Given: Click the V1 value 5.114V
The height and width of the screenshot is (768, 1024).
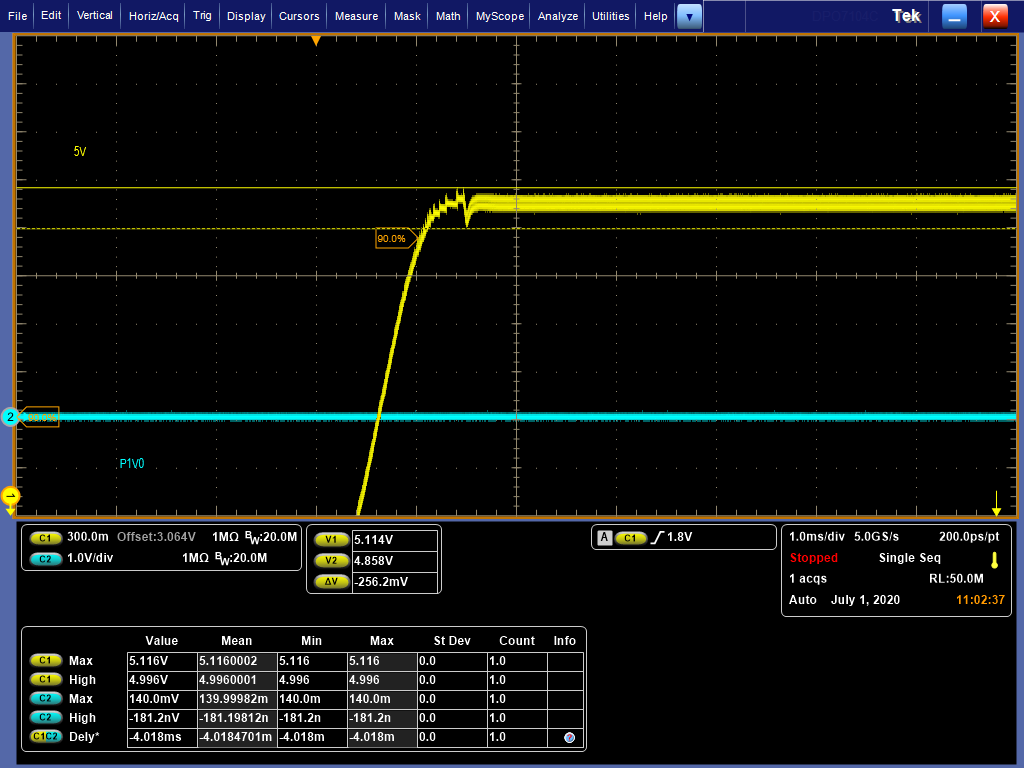Looking at the screenshot, I should pos(394,540).
